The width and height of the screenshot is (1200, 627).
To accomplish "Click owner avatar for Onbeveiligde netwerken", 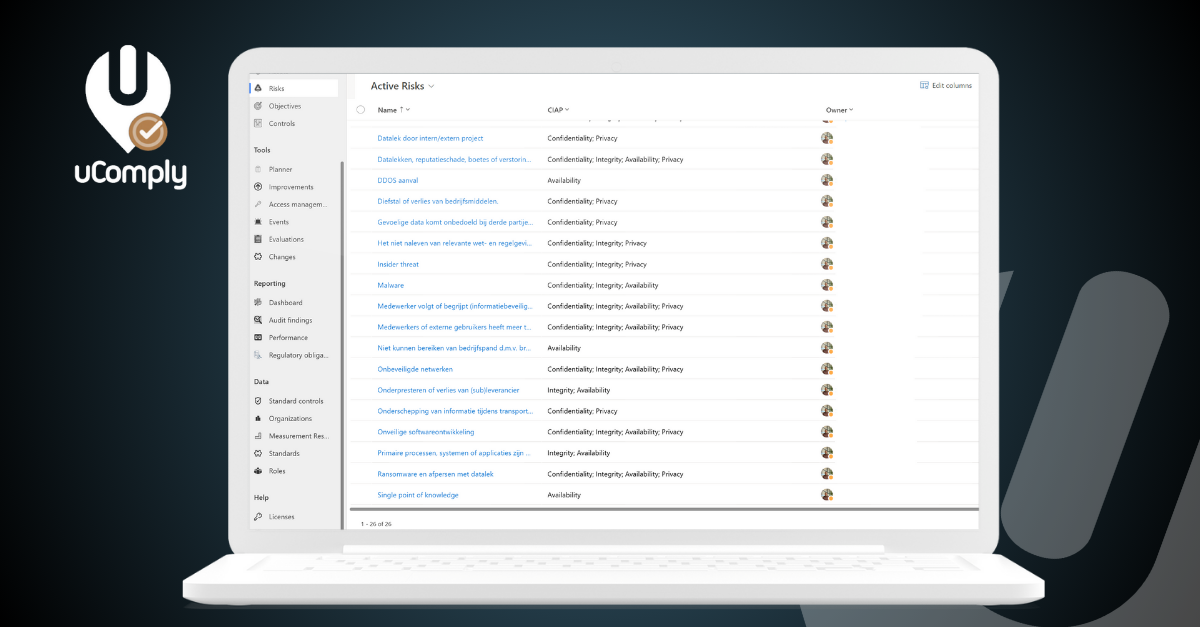I will (827, 369).
